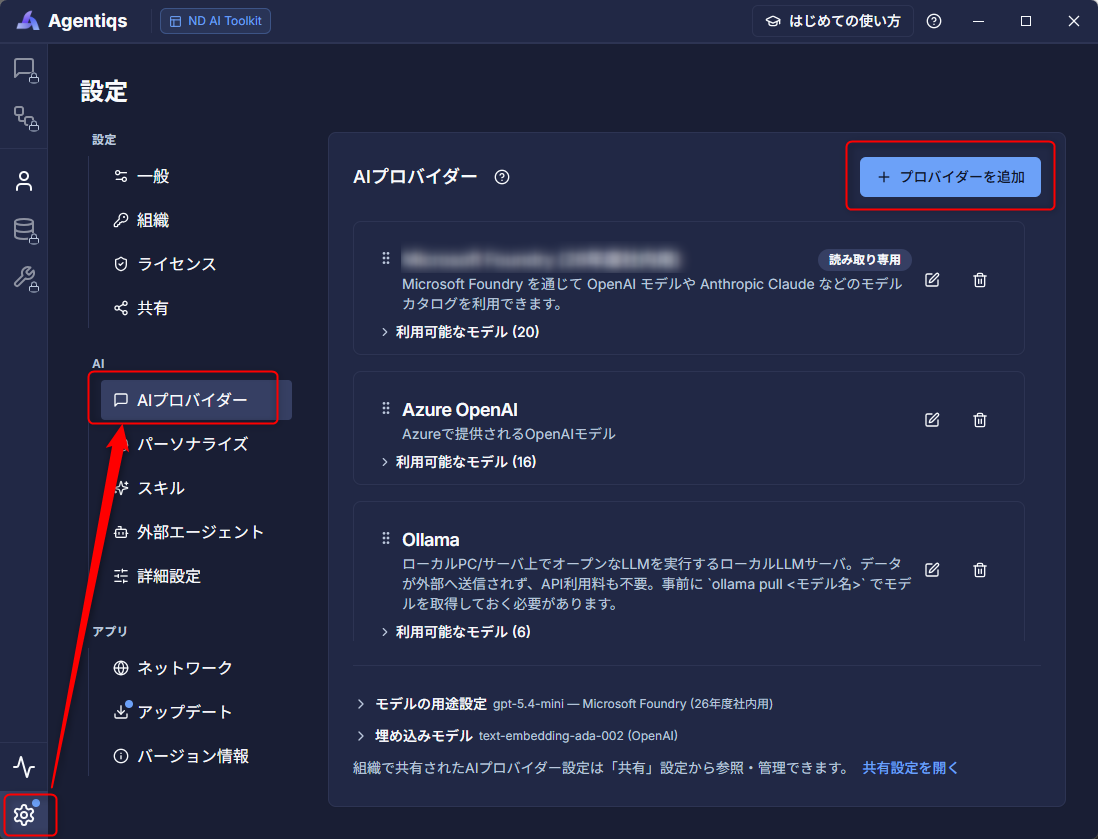Expand 利用可能なモデル (6) list
This screenshot has width=1098, height=839.
point(456,632)
